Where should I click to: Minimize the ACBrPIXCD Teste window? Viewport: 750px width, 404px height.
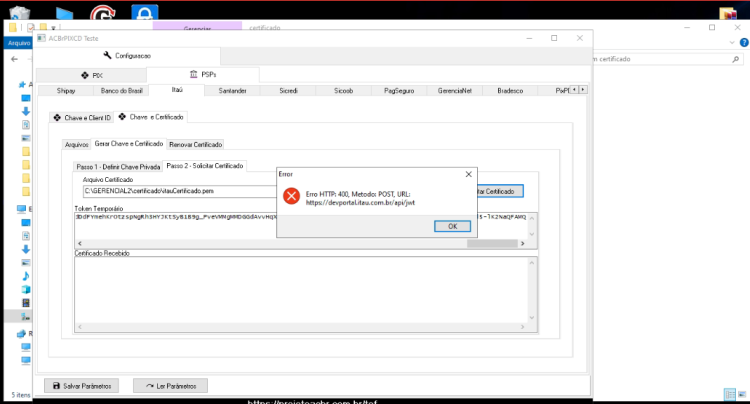click(529, 38)
